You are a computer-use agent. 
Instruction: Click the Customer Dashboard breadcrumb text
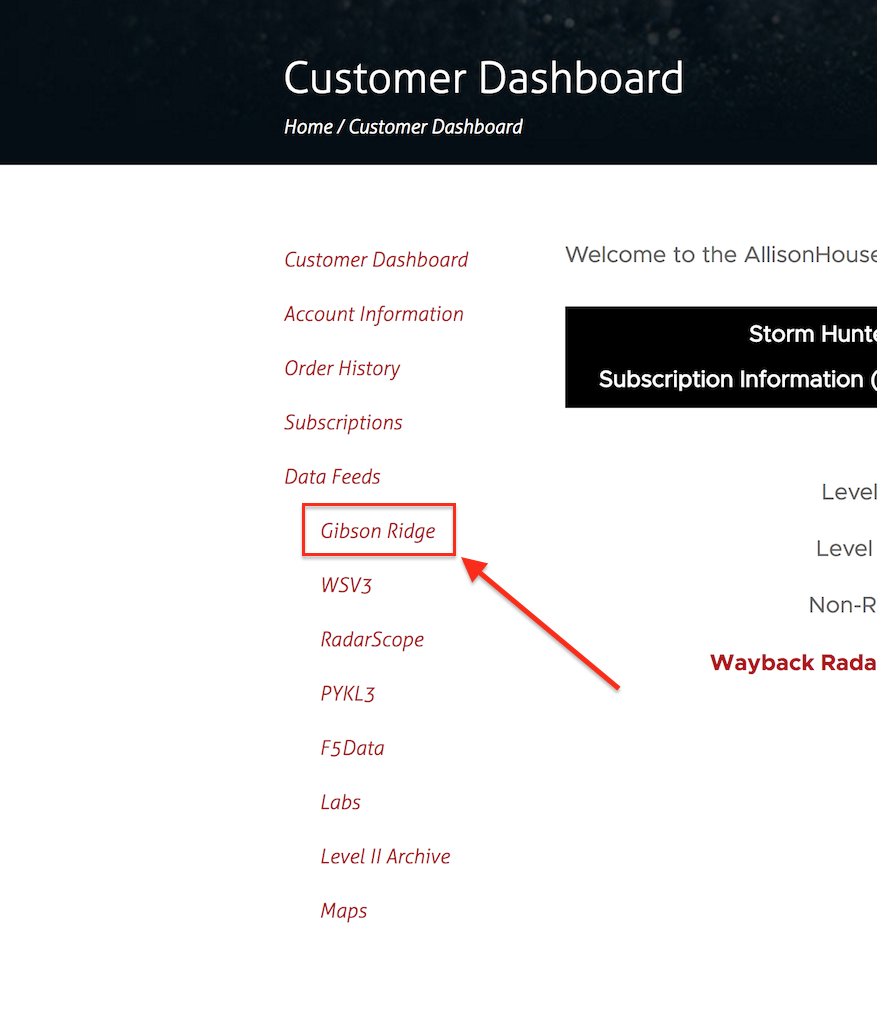click(x=436, y=127)
